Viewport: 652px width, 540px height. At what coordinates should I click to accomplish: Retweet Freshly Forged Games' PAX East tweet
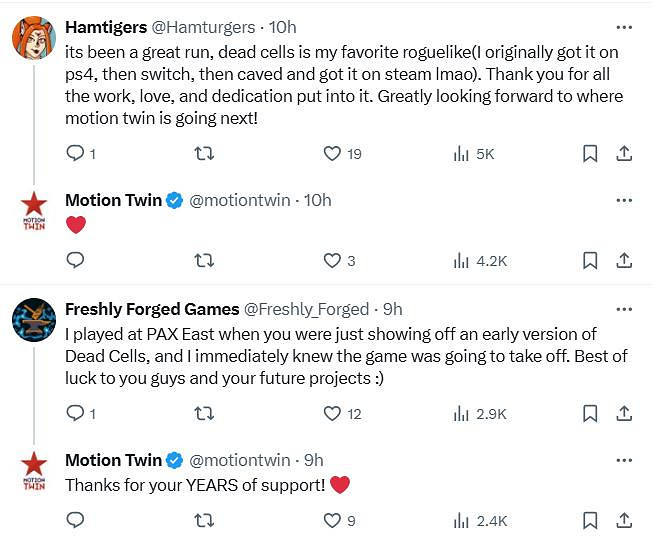[204, 413]
